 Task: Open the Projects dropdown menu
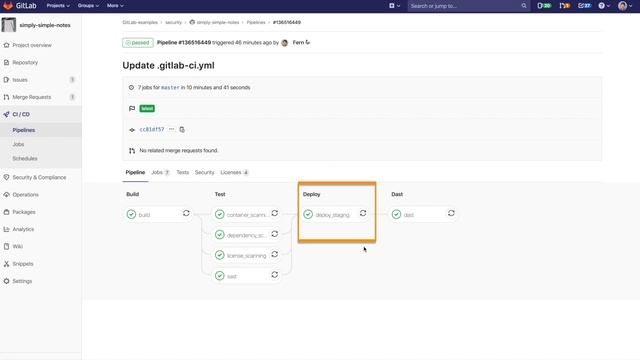(58, 6)
